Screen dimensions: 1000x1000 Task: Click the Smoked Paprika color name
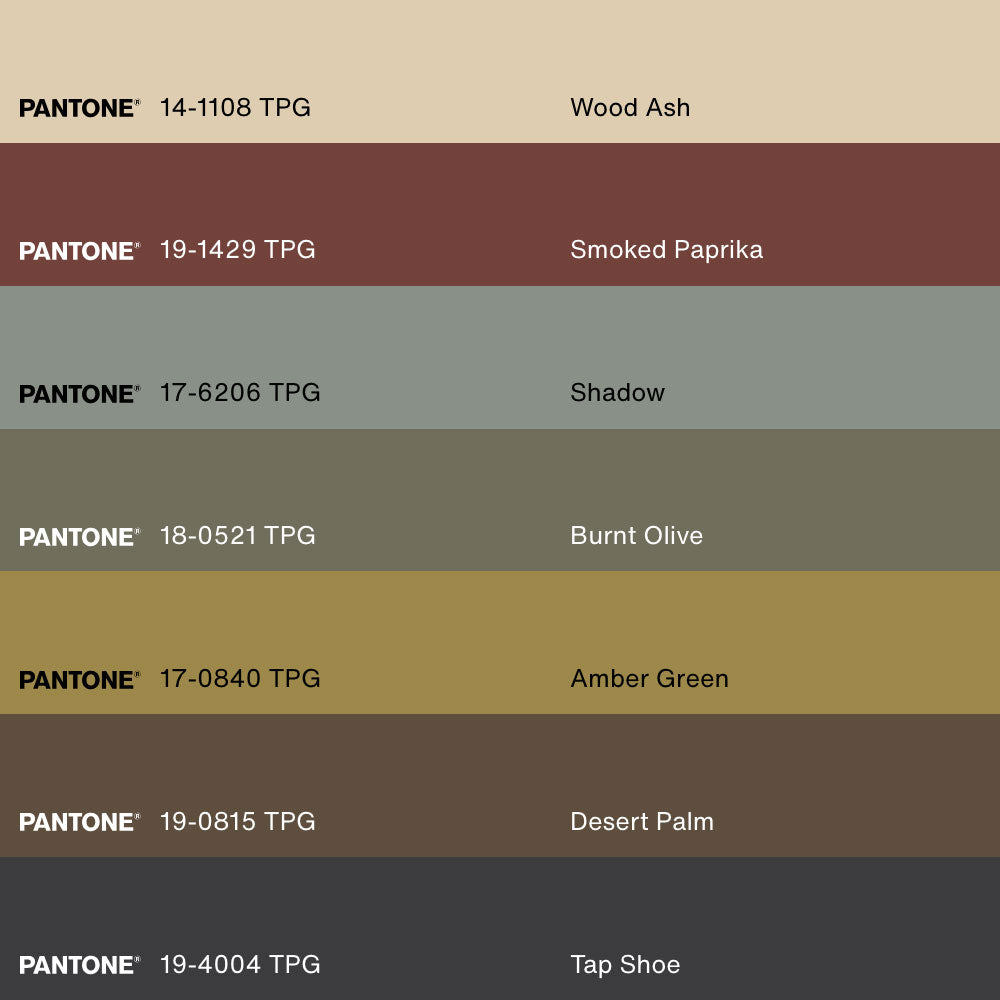[666, 250]
